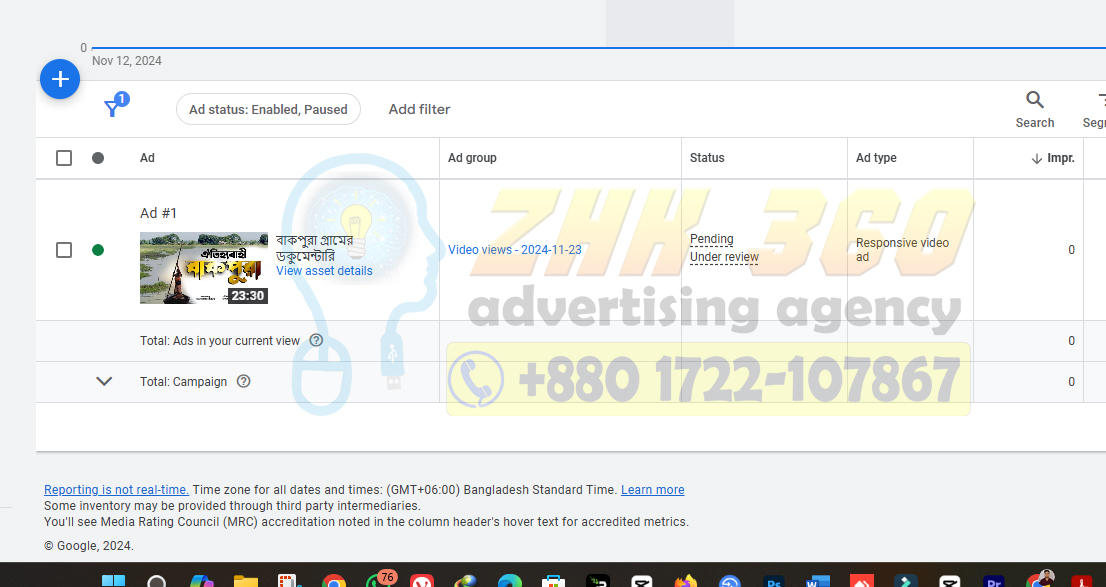
Task: Sort by the Ad type column header
Action: coord(876,158)
